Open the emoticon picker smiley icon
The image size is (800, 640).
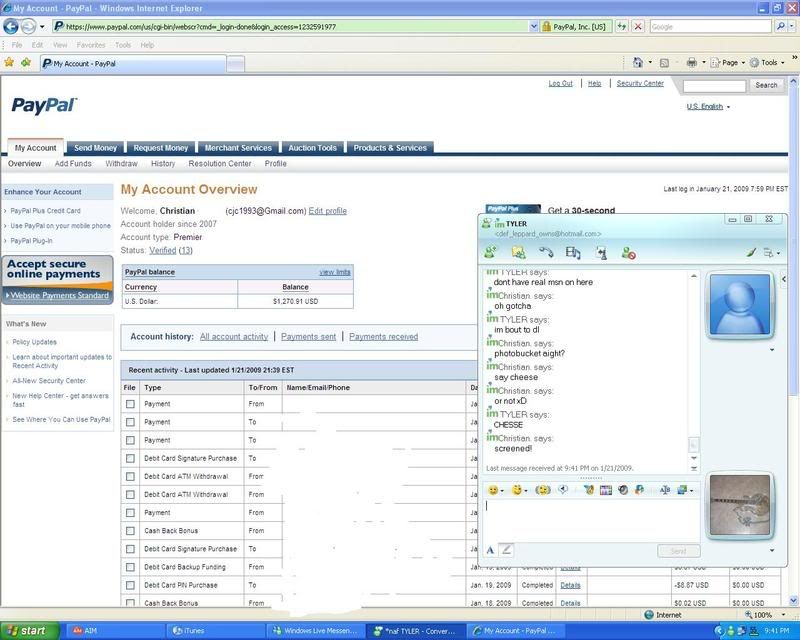coord(493,490)
